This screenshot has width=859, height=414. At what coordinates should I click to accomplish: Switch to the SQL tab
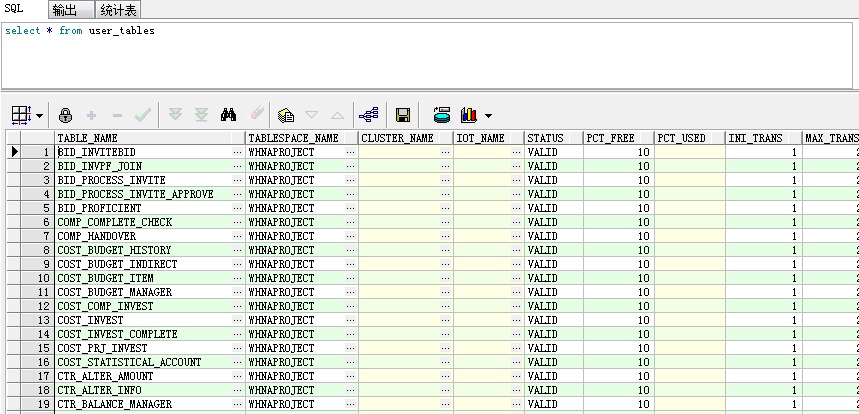click(13, 9)
